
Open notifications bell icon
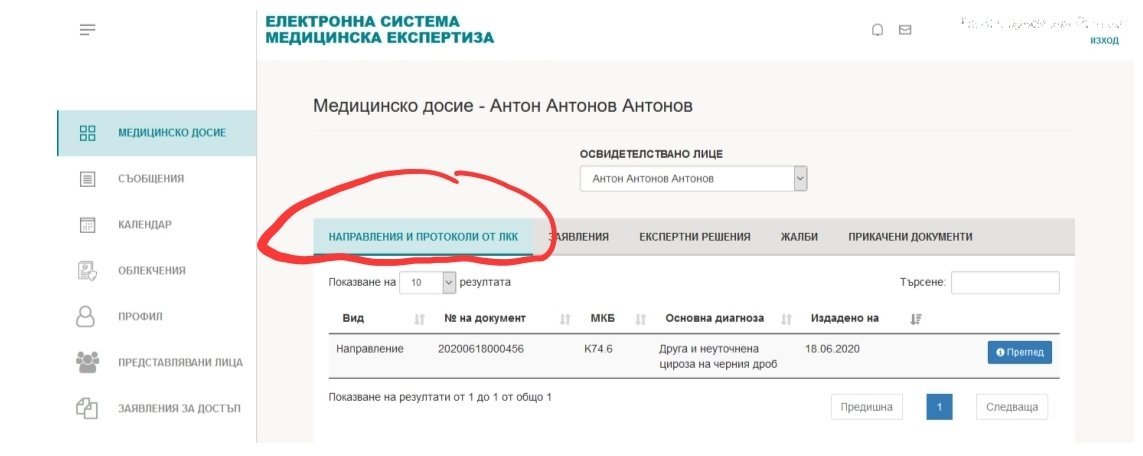click(x=878, y=30)
